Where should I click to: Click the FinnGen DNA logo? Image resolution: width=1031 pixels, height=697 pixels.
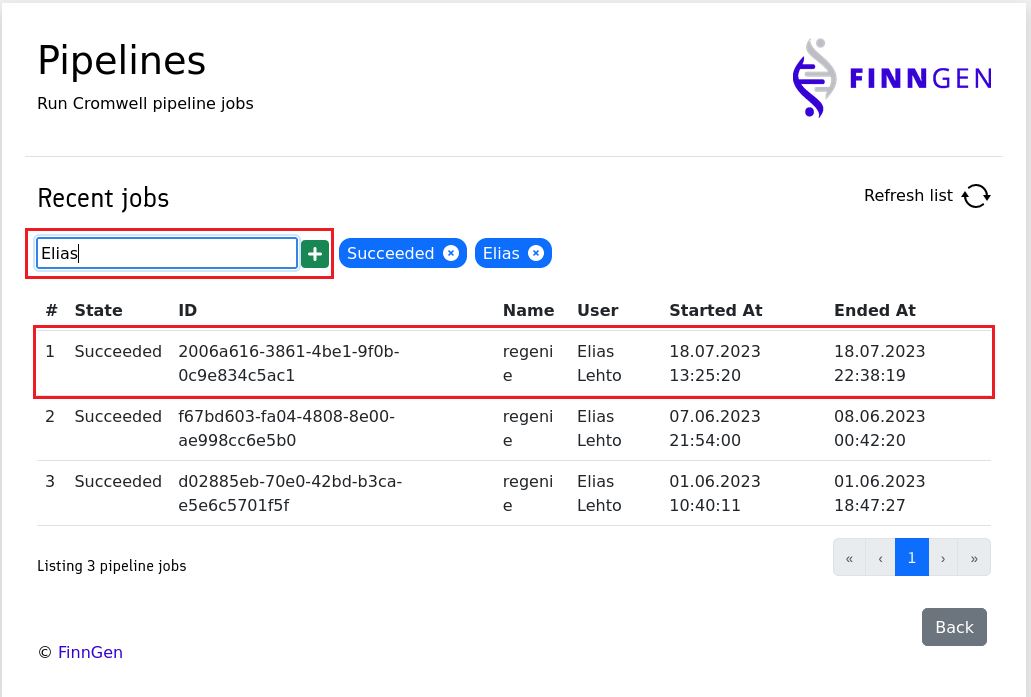(x=891, y=78)
